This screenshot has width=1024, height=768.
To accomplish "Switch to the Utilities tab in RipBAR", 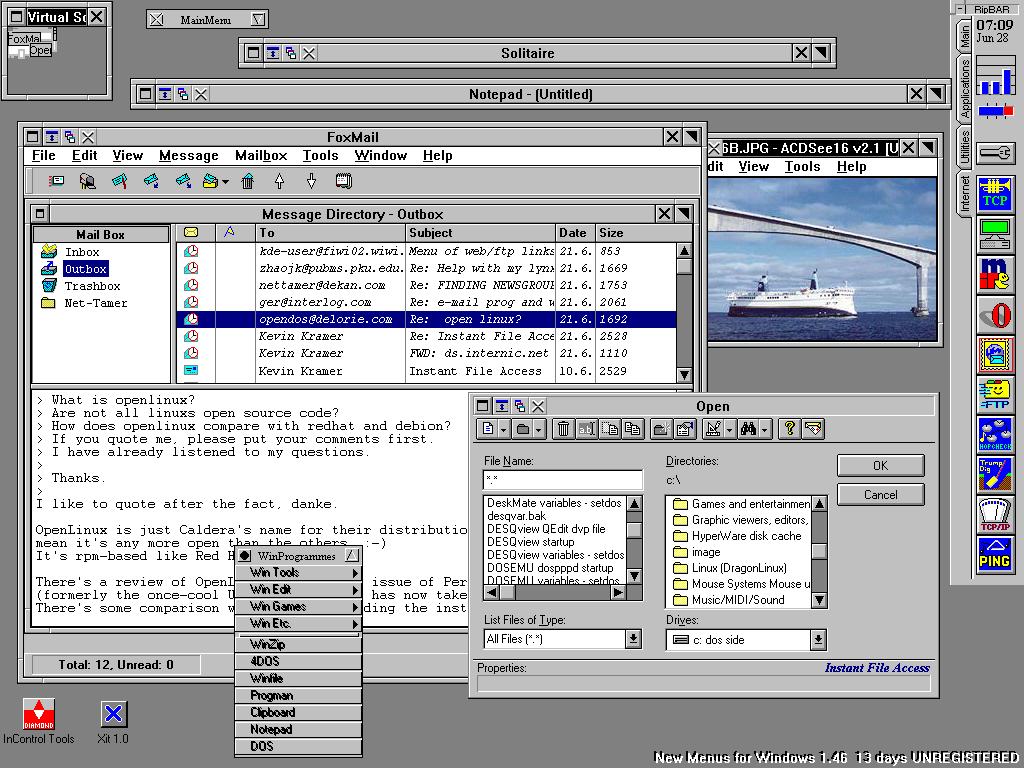I will point(965,146).
